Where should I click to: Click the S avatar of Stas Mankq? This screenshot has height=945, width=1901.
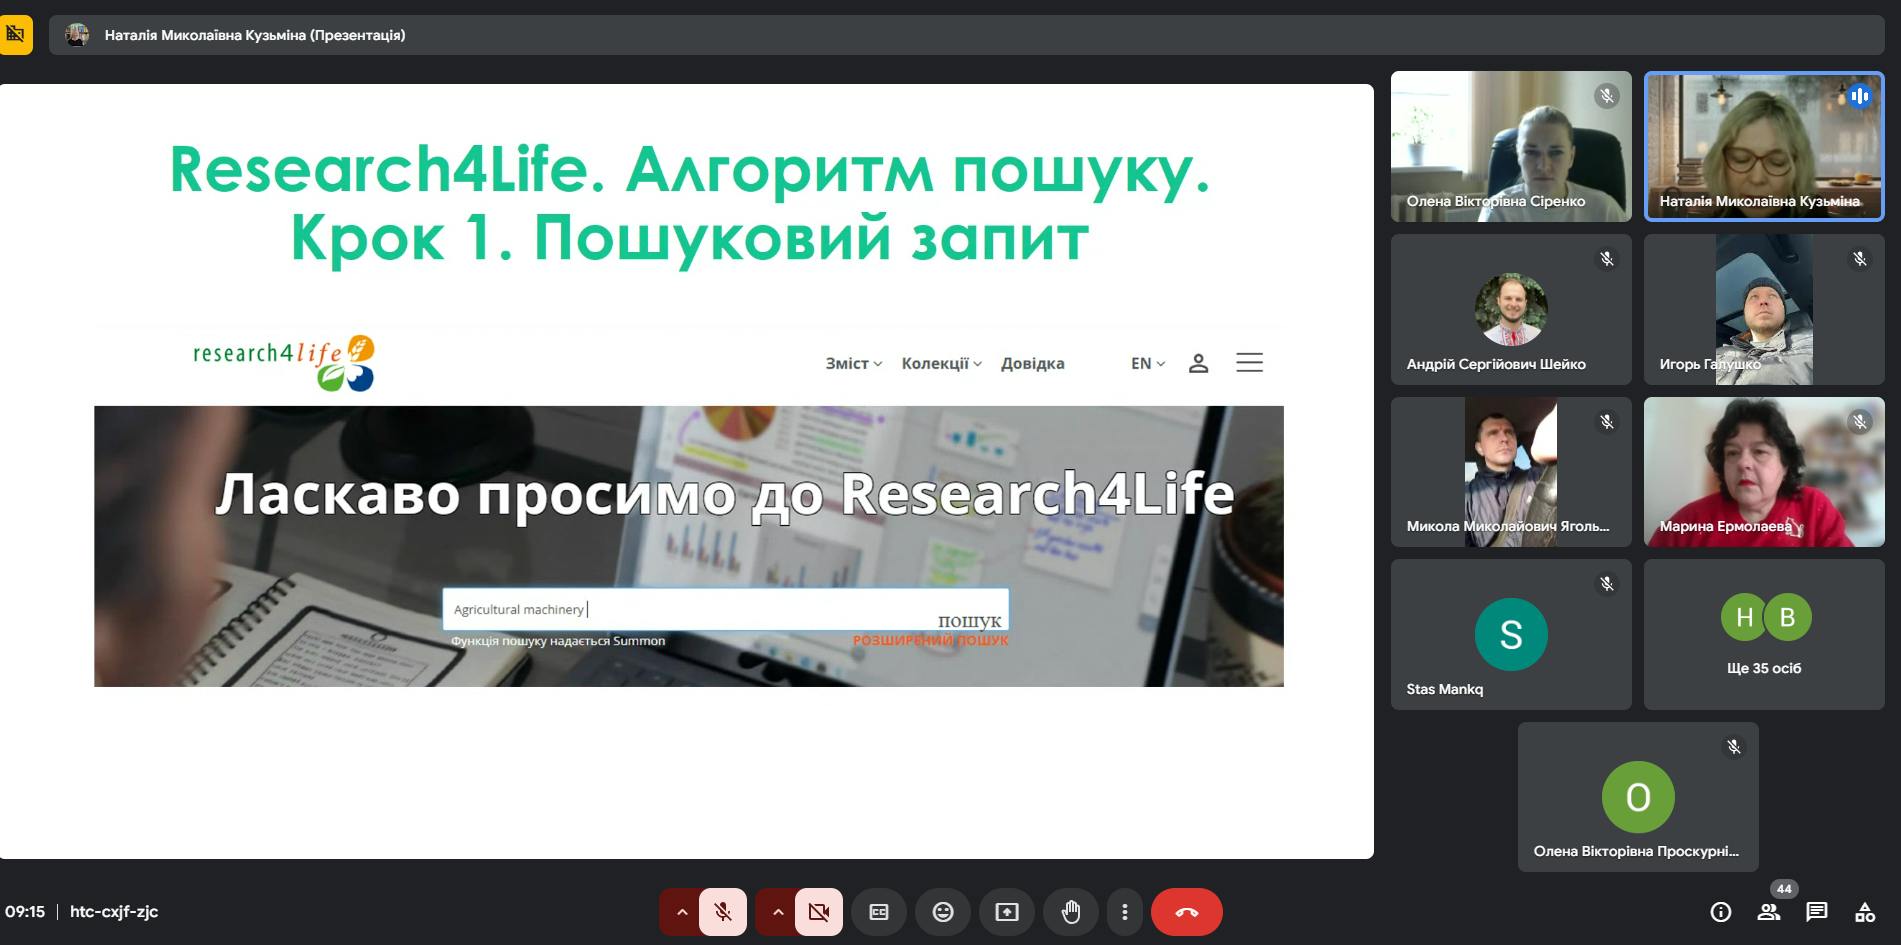pos(1511,634)
